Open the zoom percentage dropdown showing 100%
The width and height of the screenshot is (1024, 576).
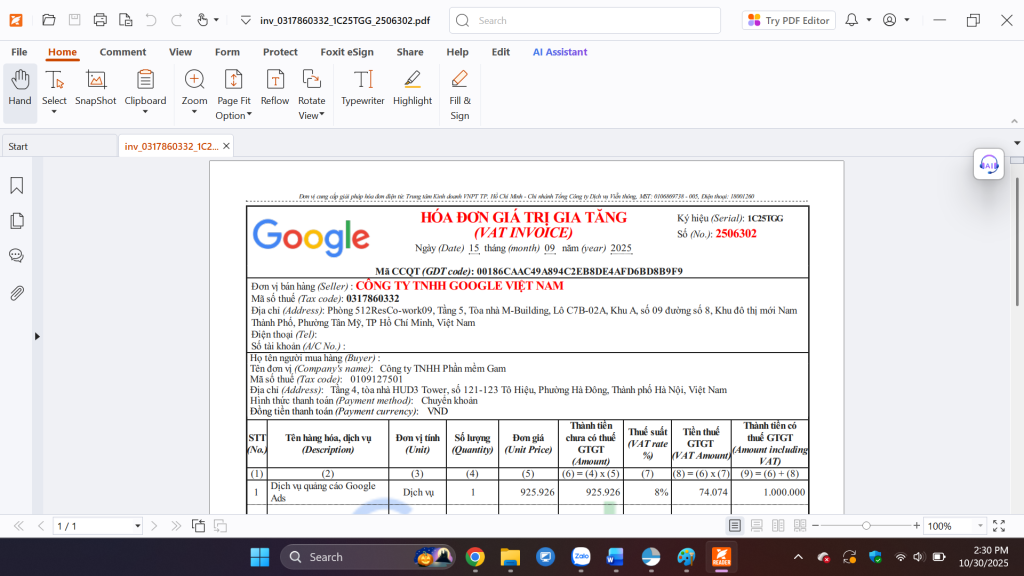click(x=977, y=526)
